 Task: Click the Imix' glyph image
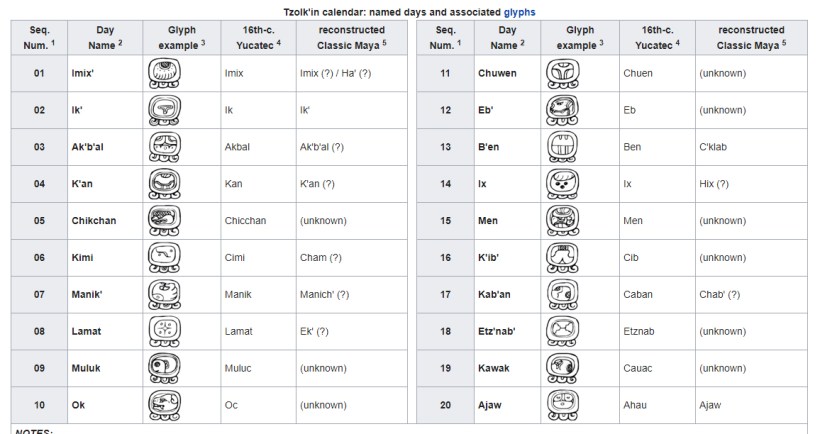click(163, 73)
